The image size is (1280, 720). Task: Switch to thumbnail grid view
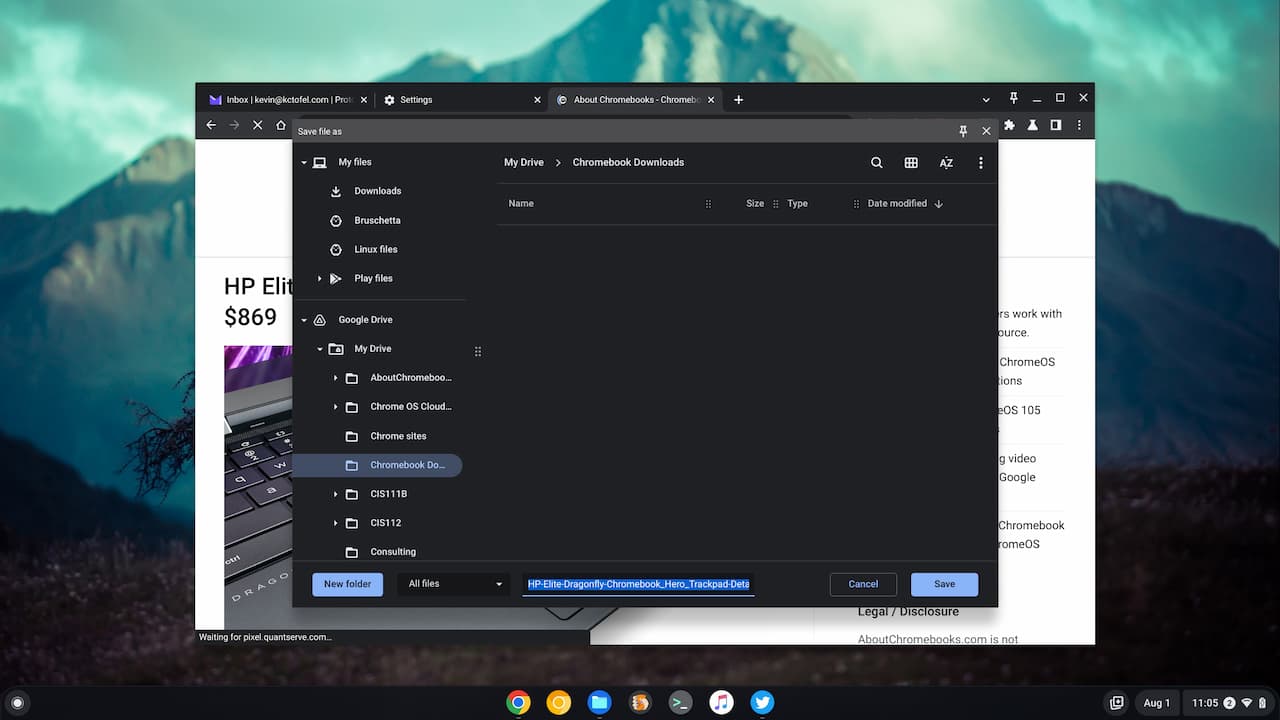click(x=911, y=163)
